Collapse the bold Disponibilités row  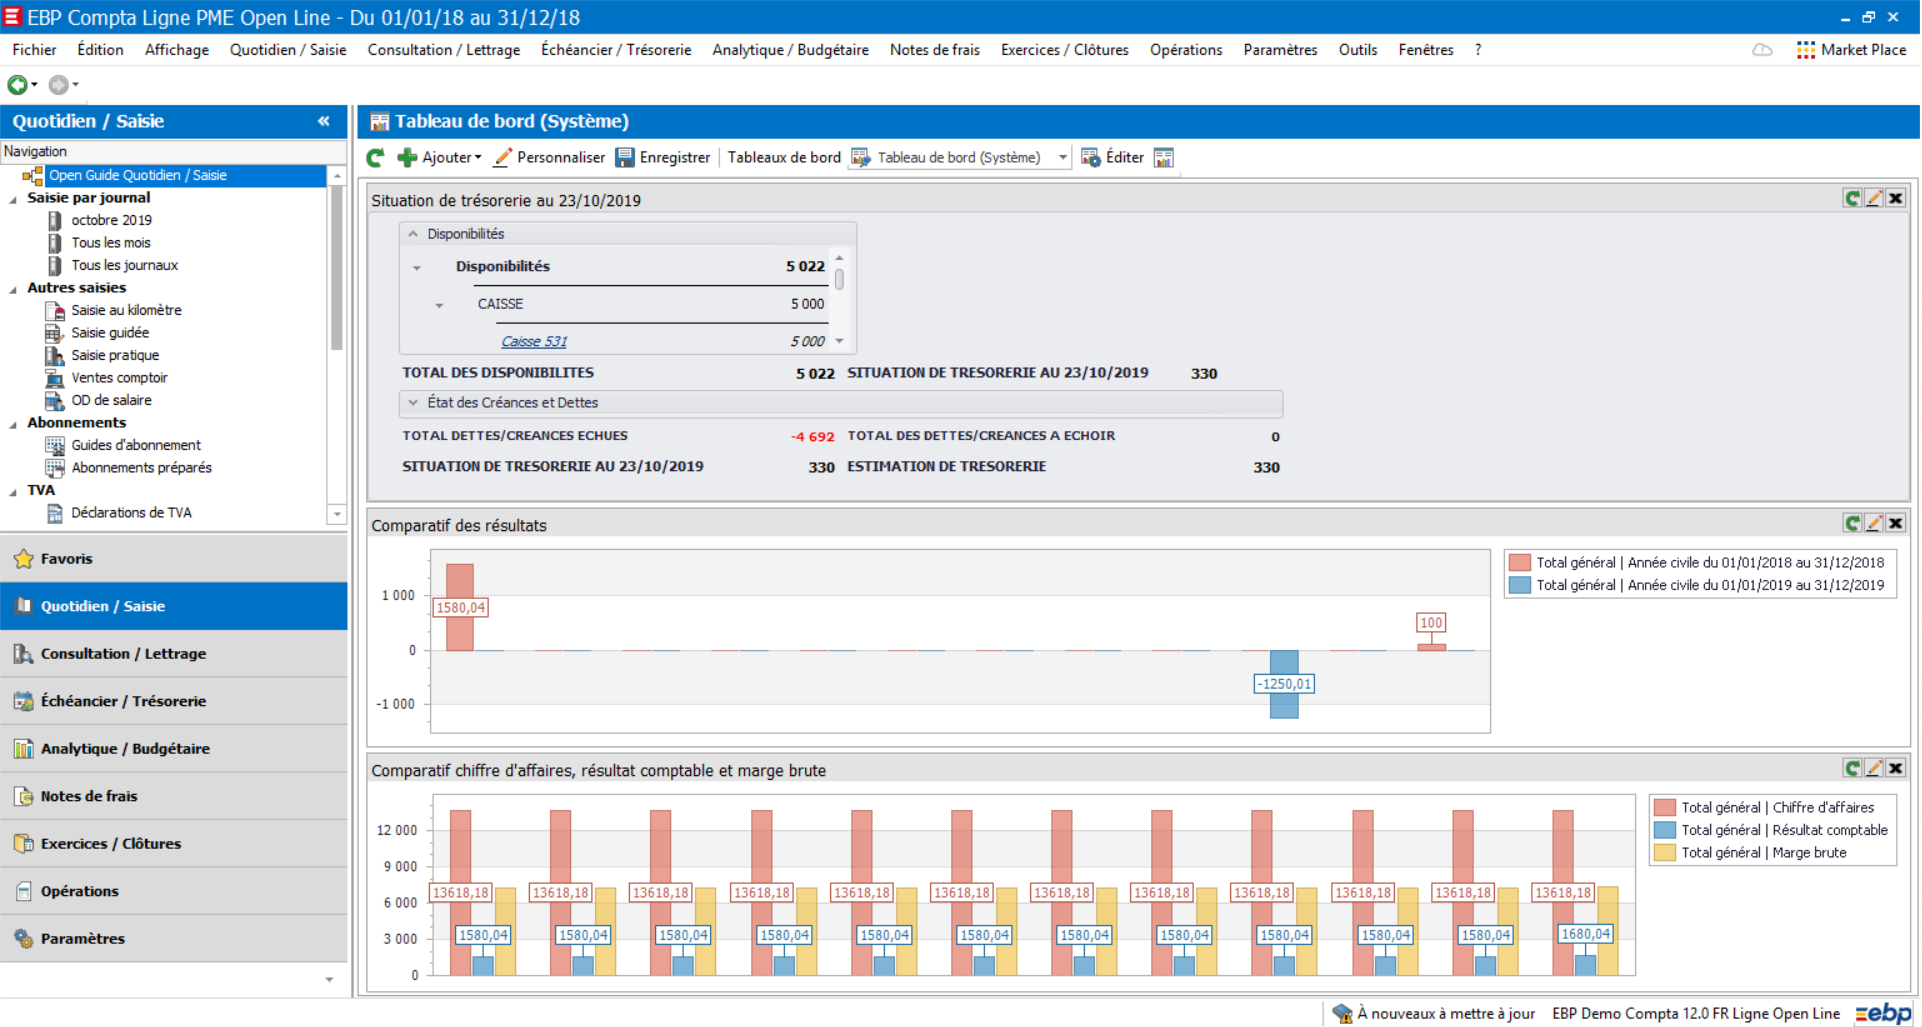[417, 268]
